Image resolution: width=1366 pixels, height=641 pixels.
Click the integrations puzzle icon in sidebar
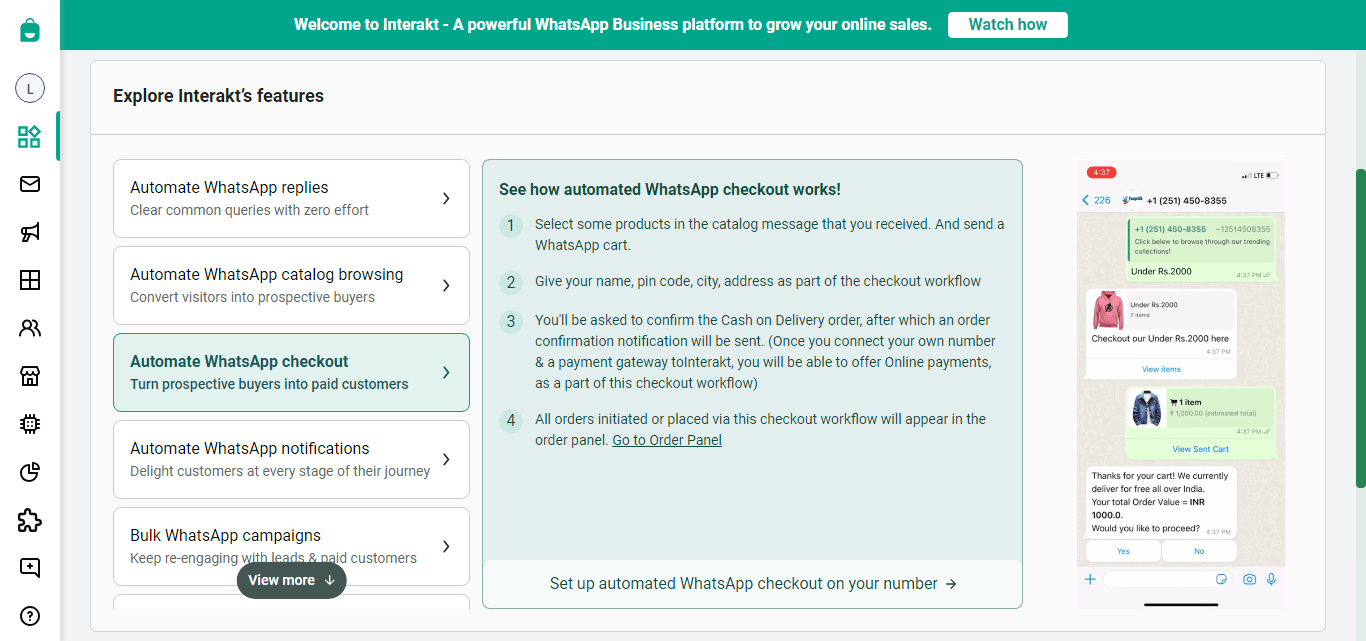click(x=29, y=520)
